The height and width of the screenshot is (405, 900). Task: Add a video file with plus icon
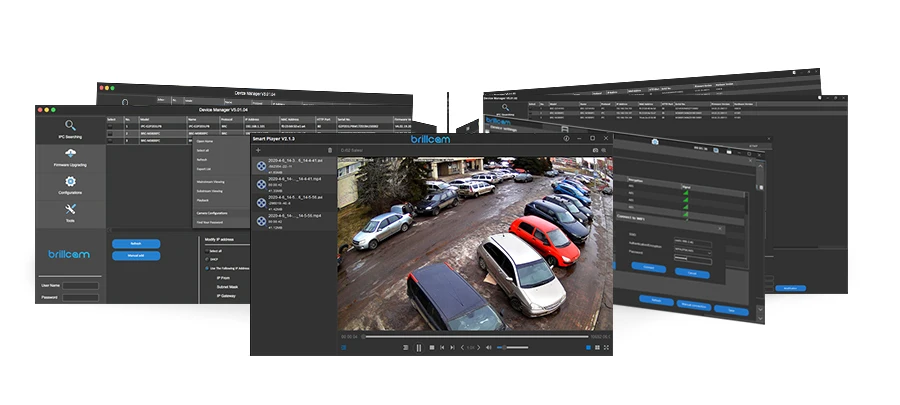(x=258, y=150)
